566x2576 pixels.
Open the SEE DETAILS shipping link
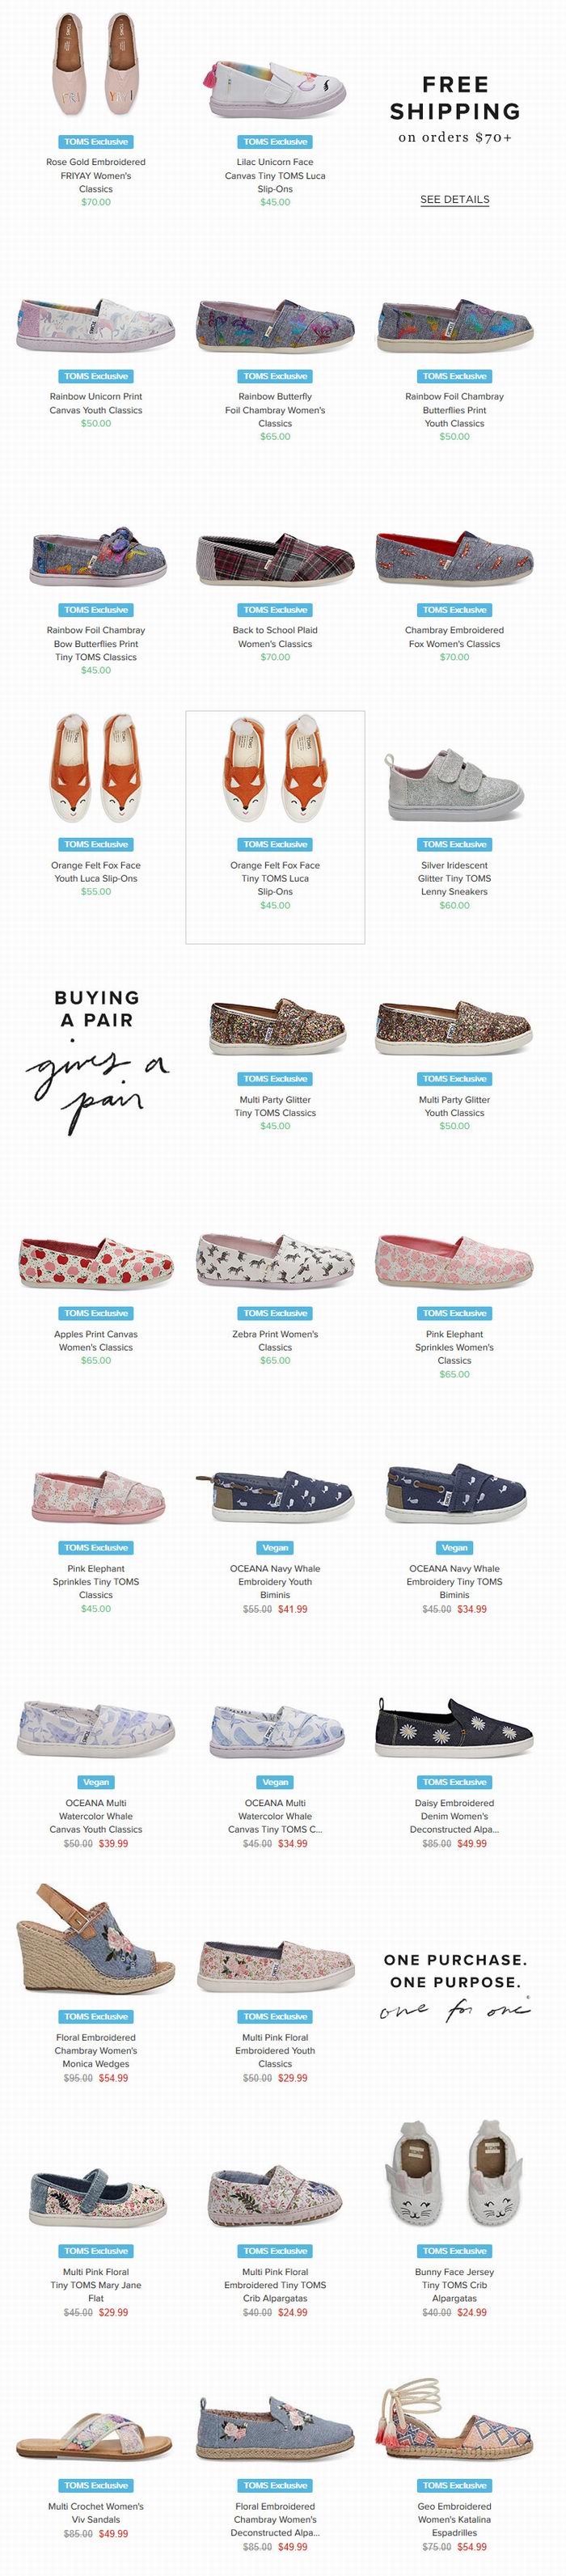[x=454, y=199]
